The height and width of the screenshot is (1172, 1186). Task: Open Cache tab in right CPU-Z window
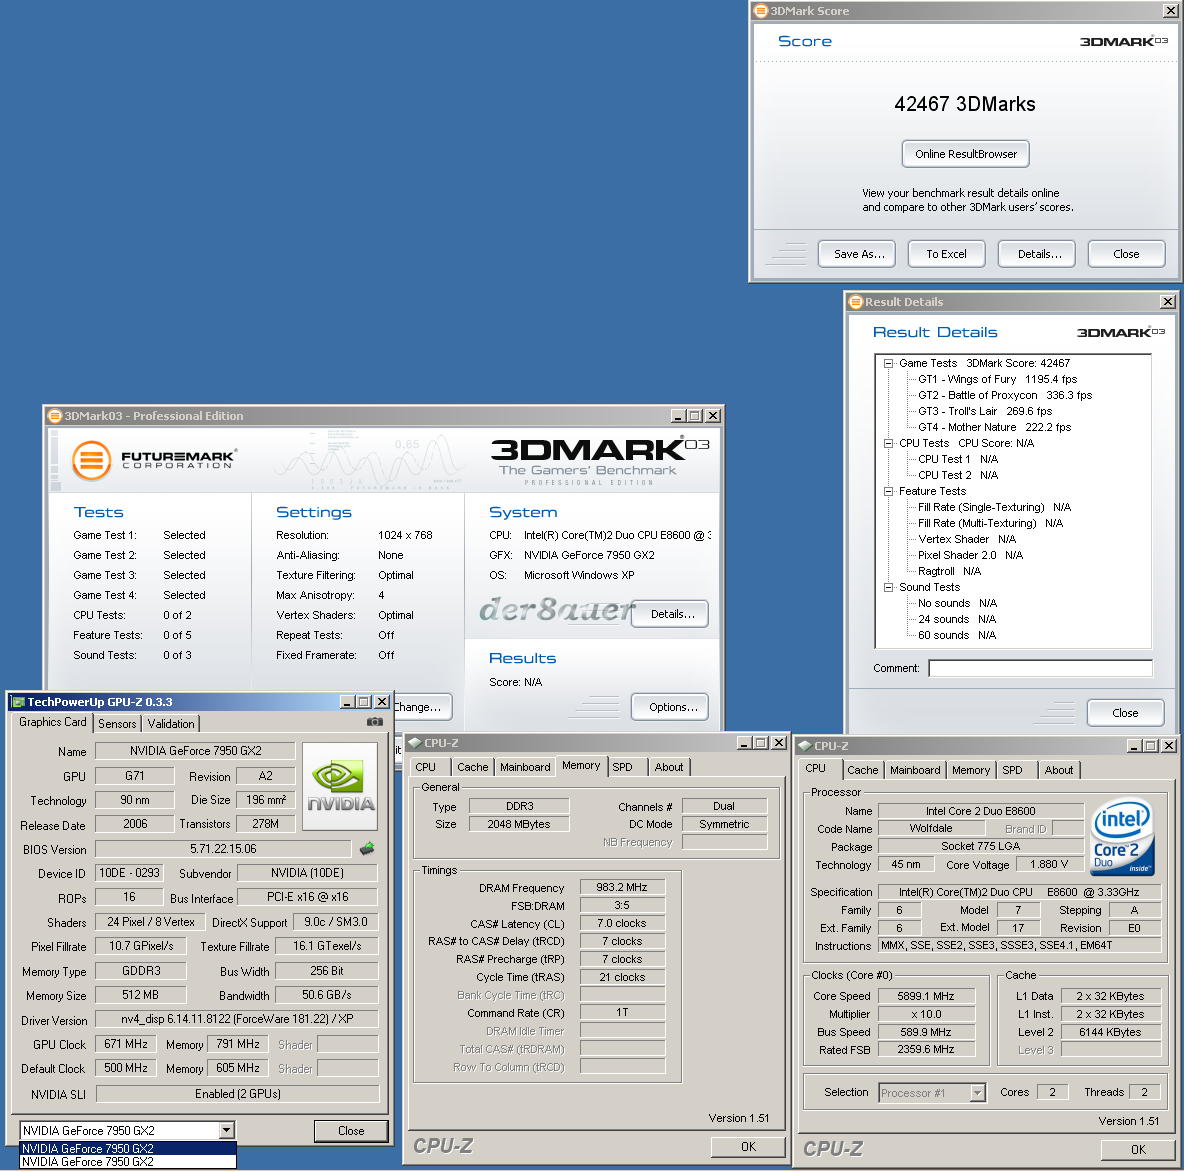coord(862,770)
